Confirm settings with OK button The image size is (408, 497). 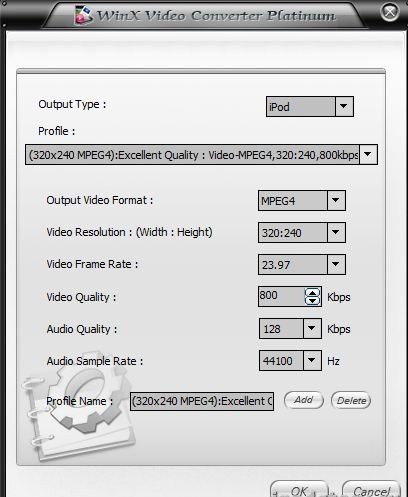click(299, 489)
